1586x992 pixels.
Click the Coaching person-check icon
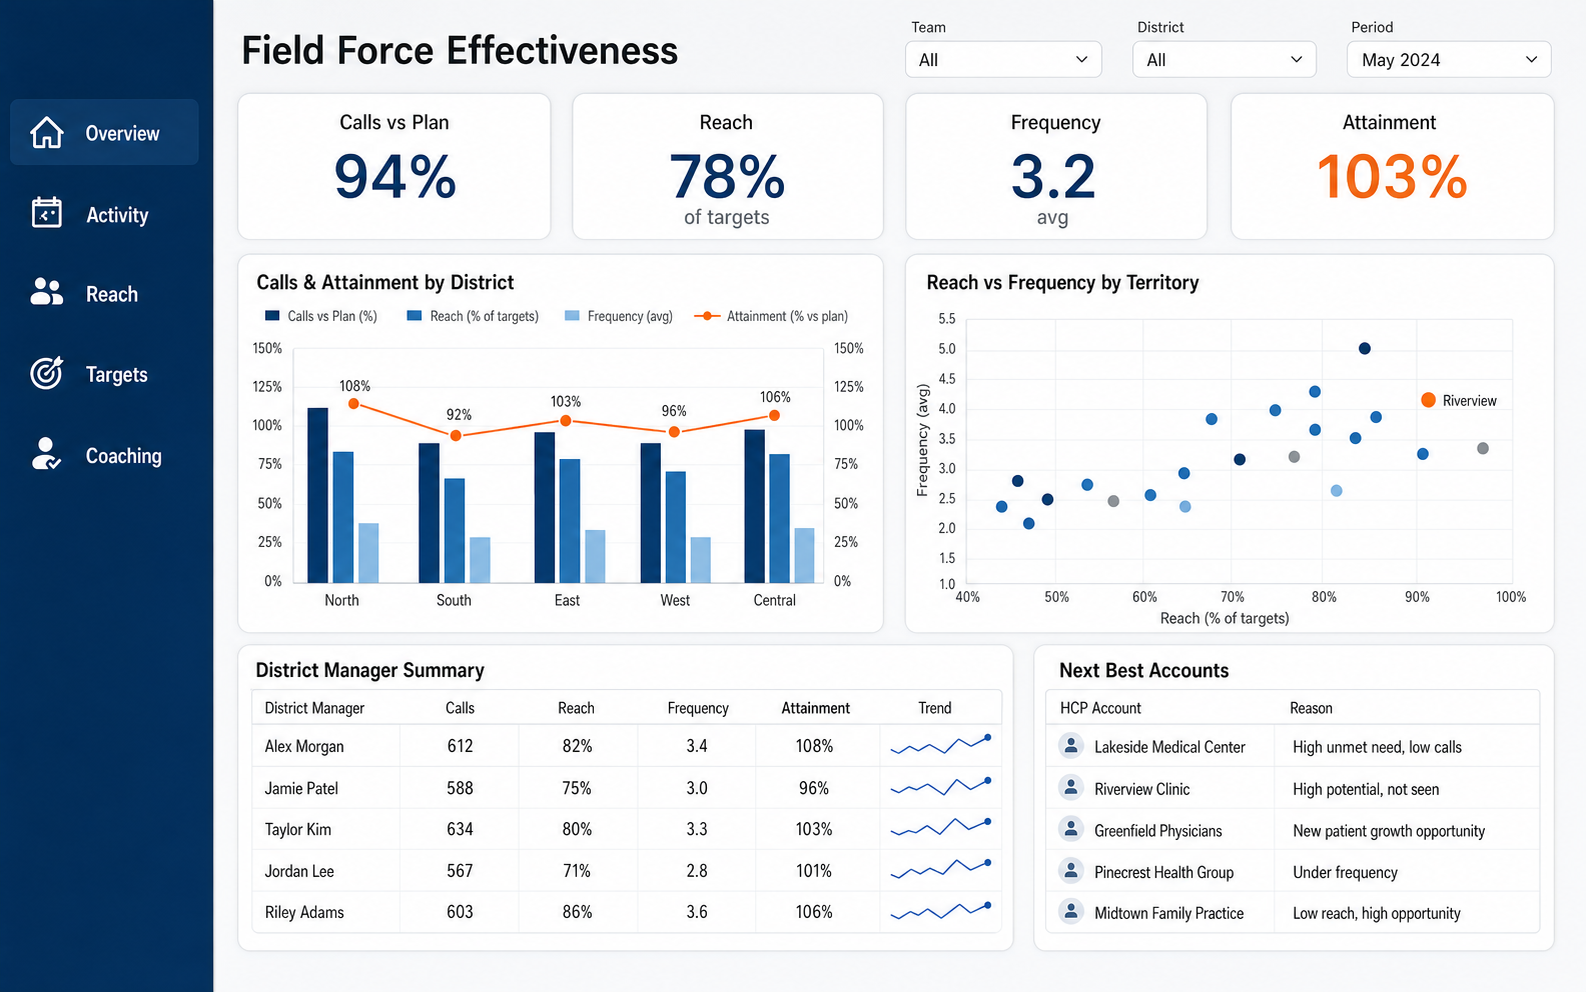[46, 453]
